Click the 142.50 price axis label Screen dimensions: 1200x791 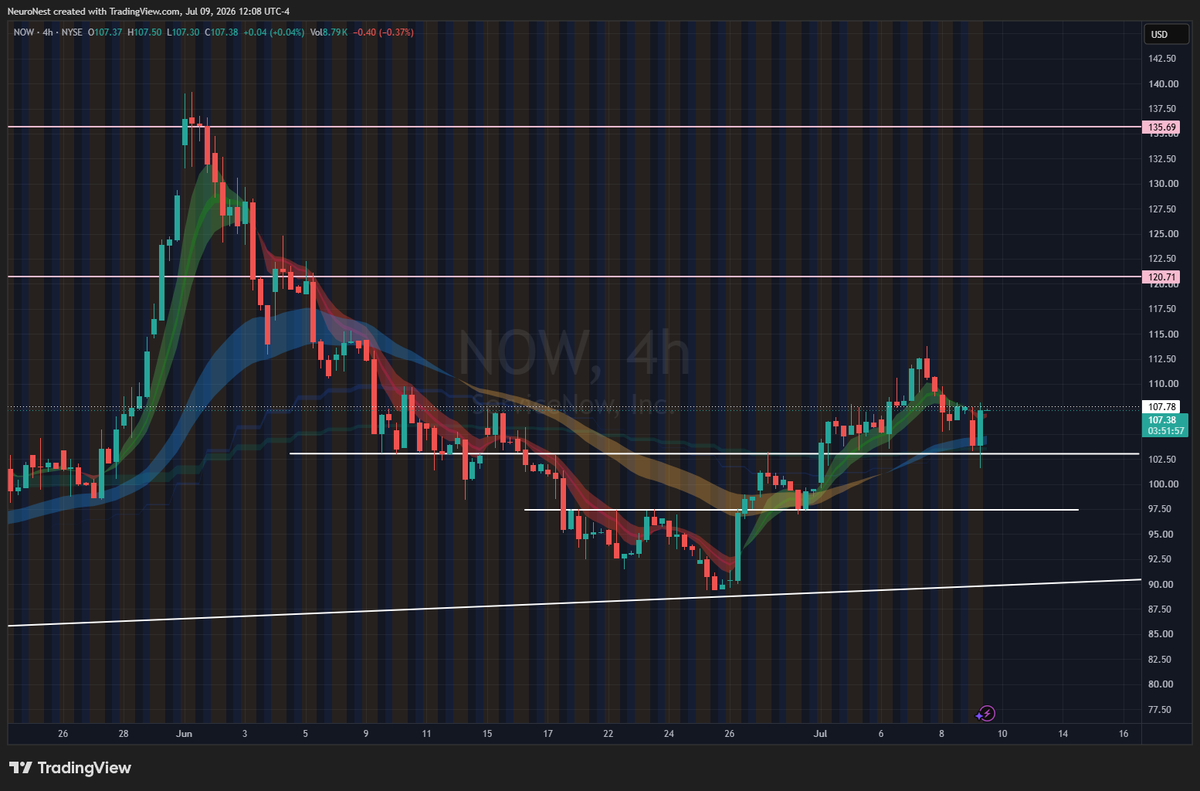1160,59
